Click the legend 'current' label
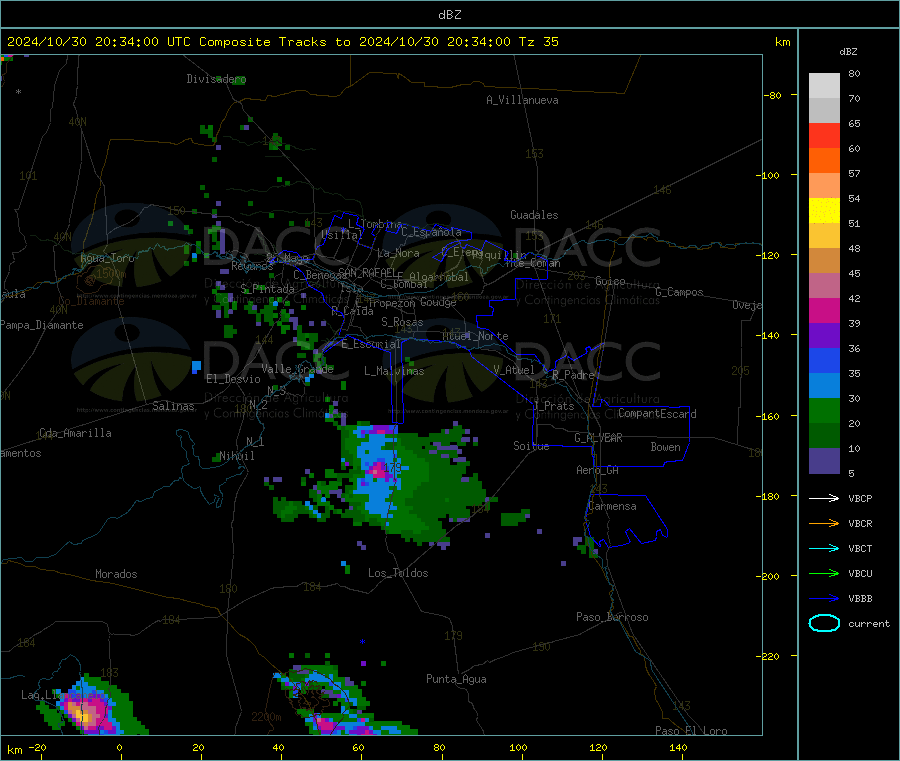 tap(869, 624)
